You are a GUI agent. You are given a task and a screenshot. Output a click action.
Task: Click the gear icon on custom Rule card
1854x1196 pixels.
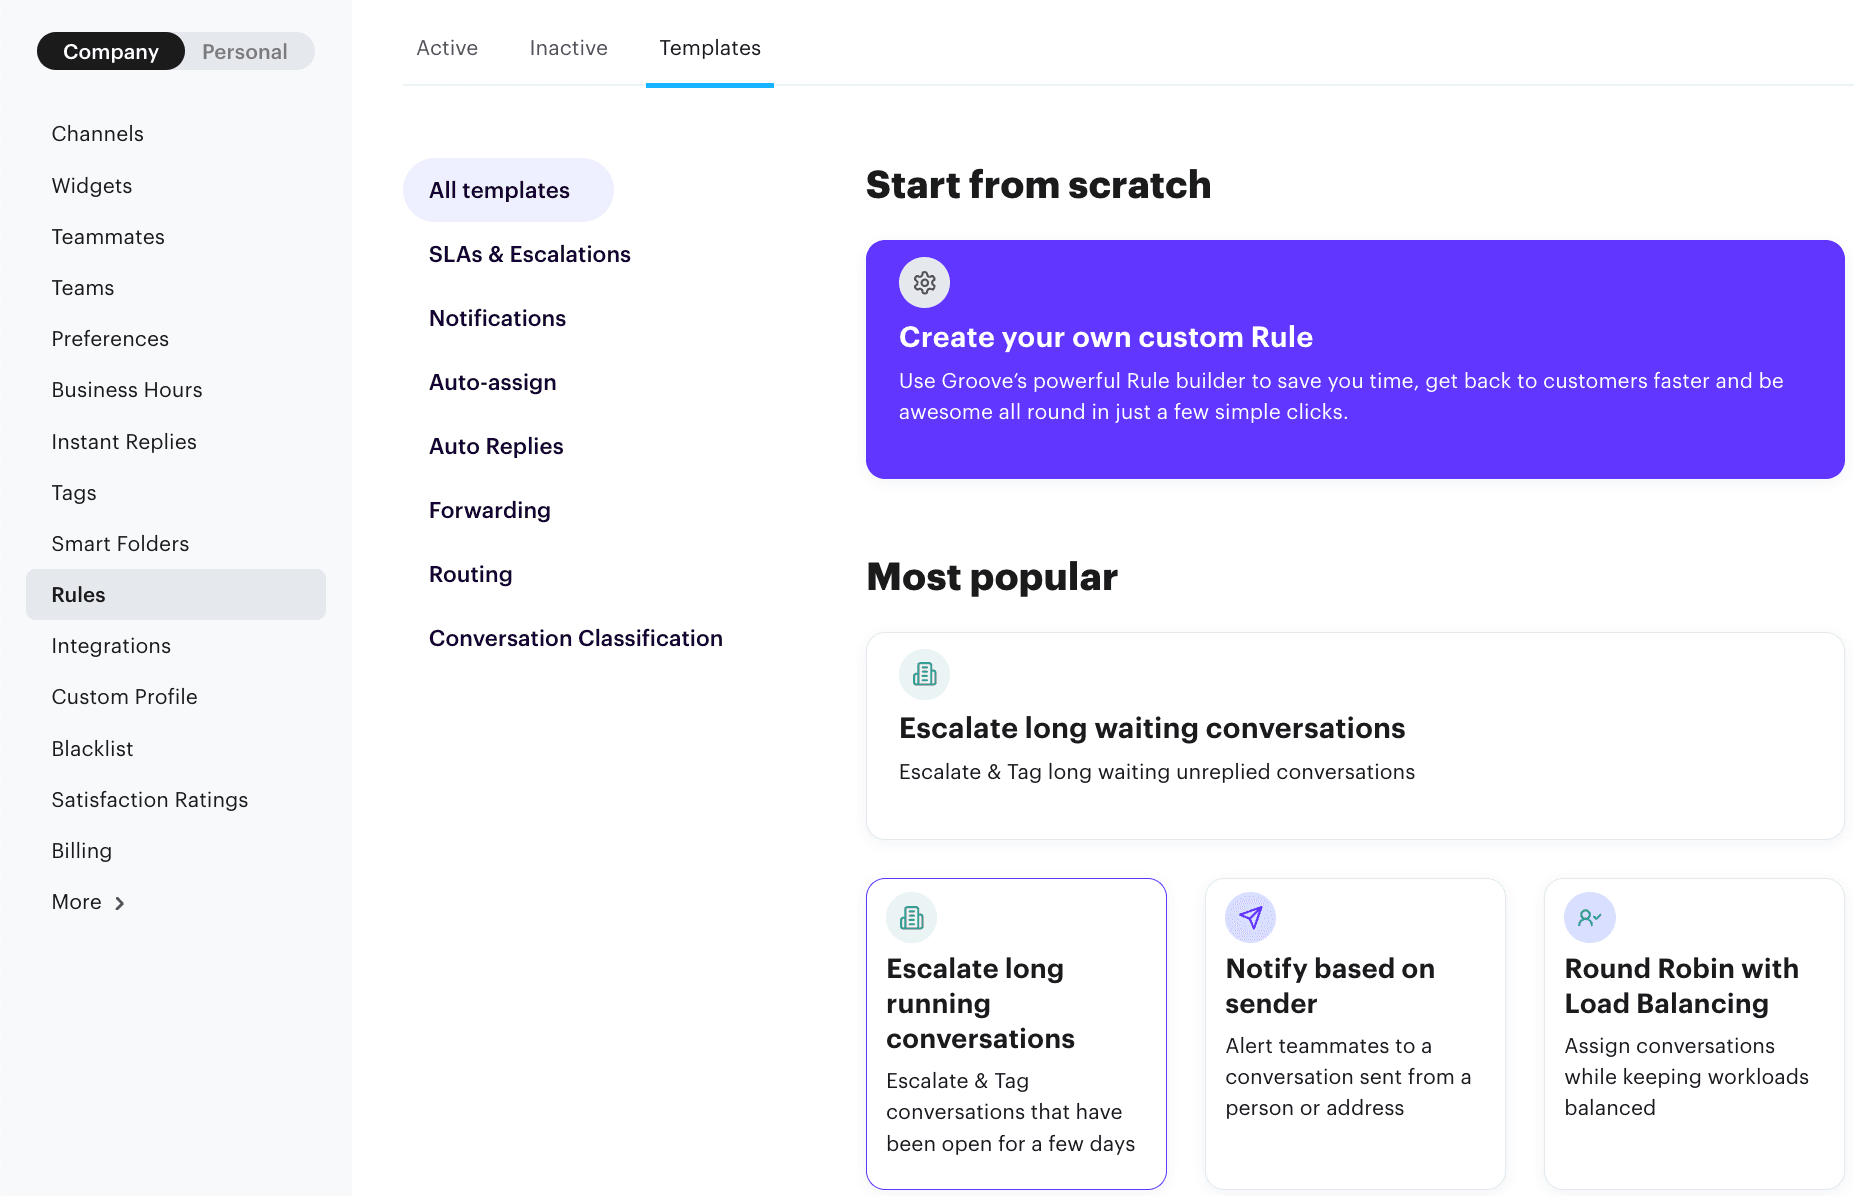[924, 283]
